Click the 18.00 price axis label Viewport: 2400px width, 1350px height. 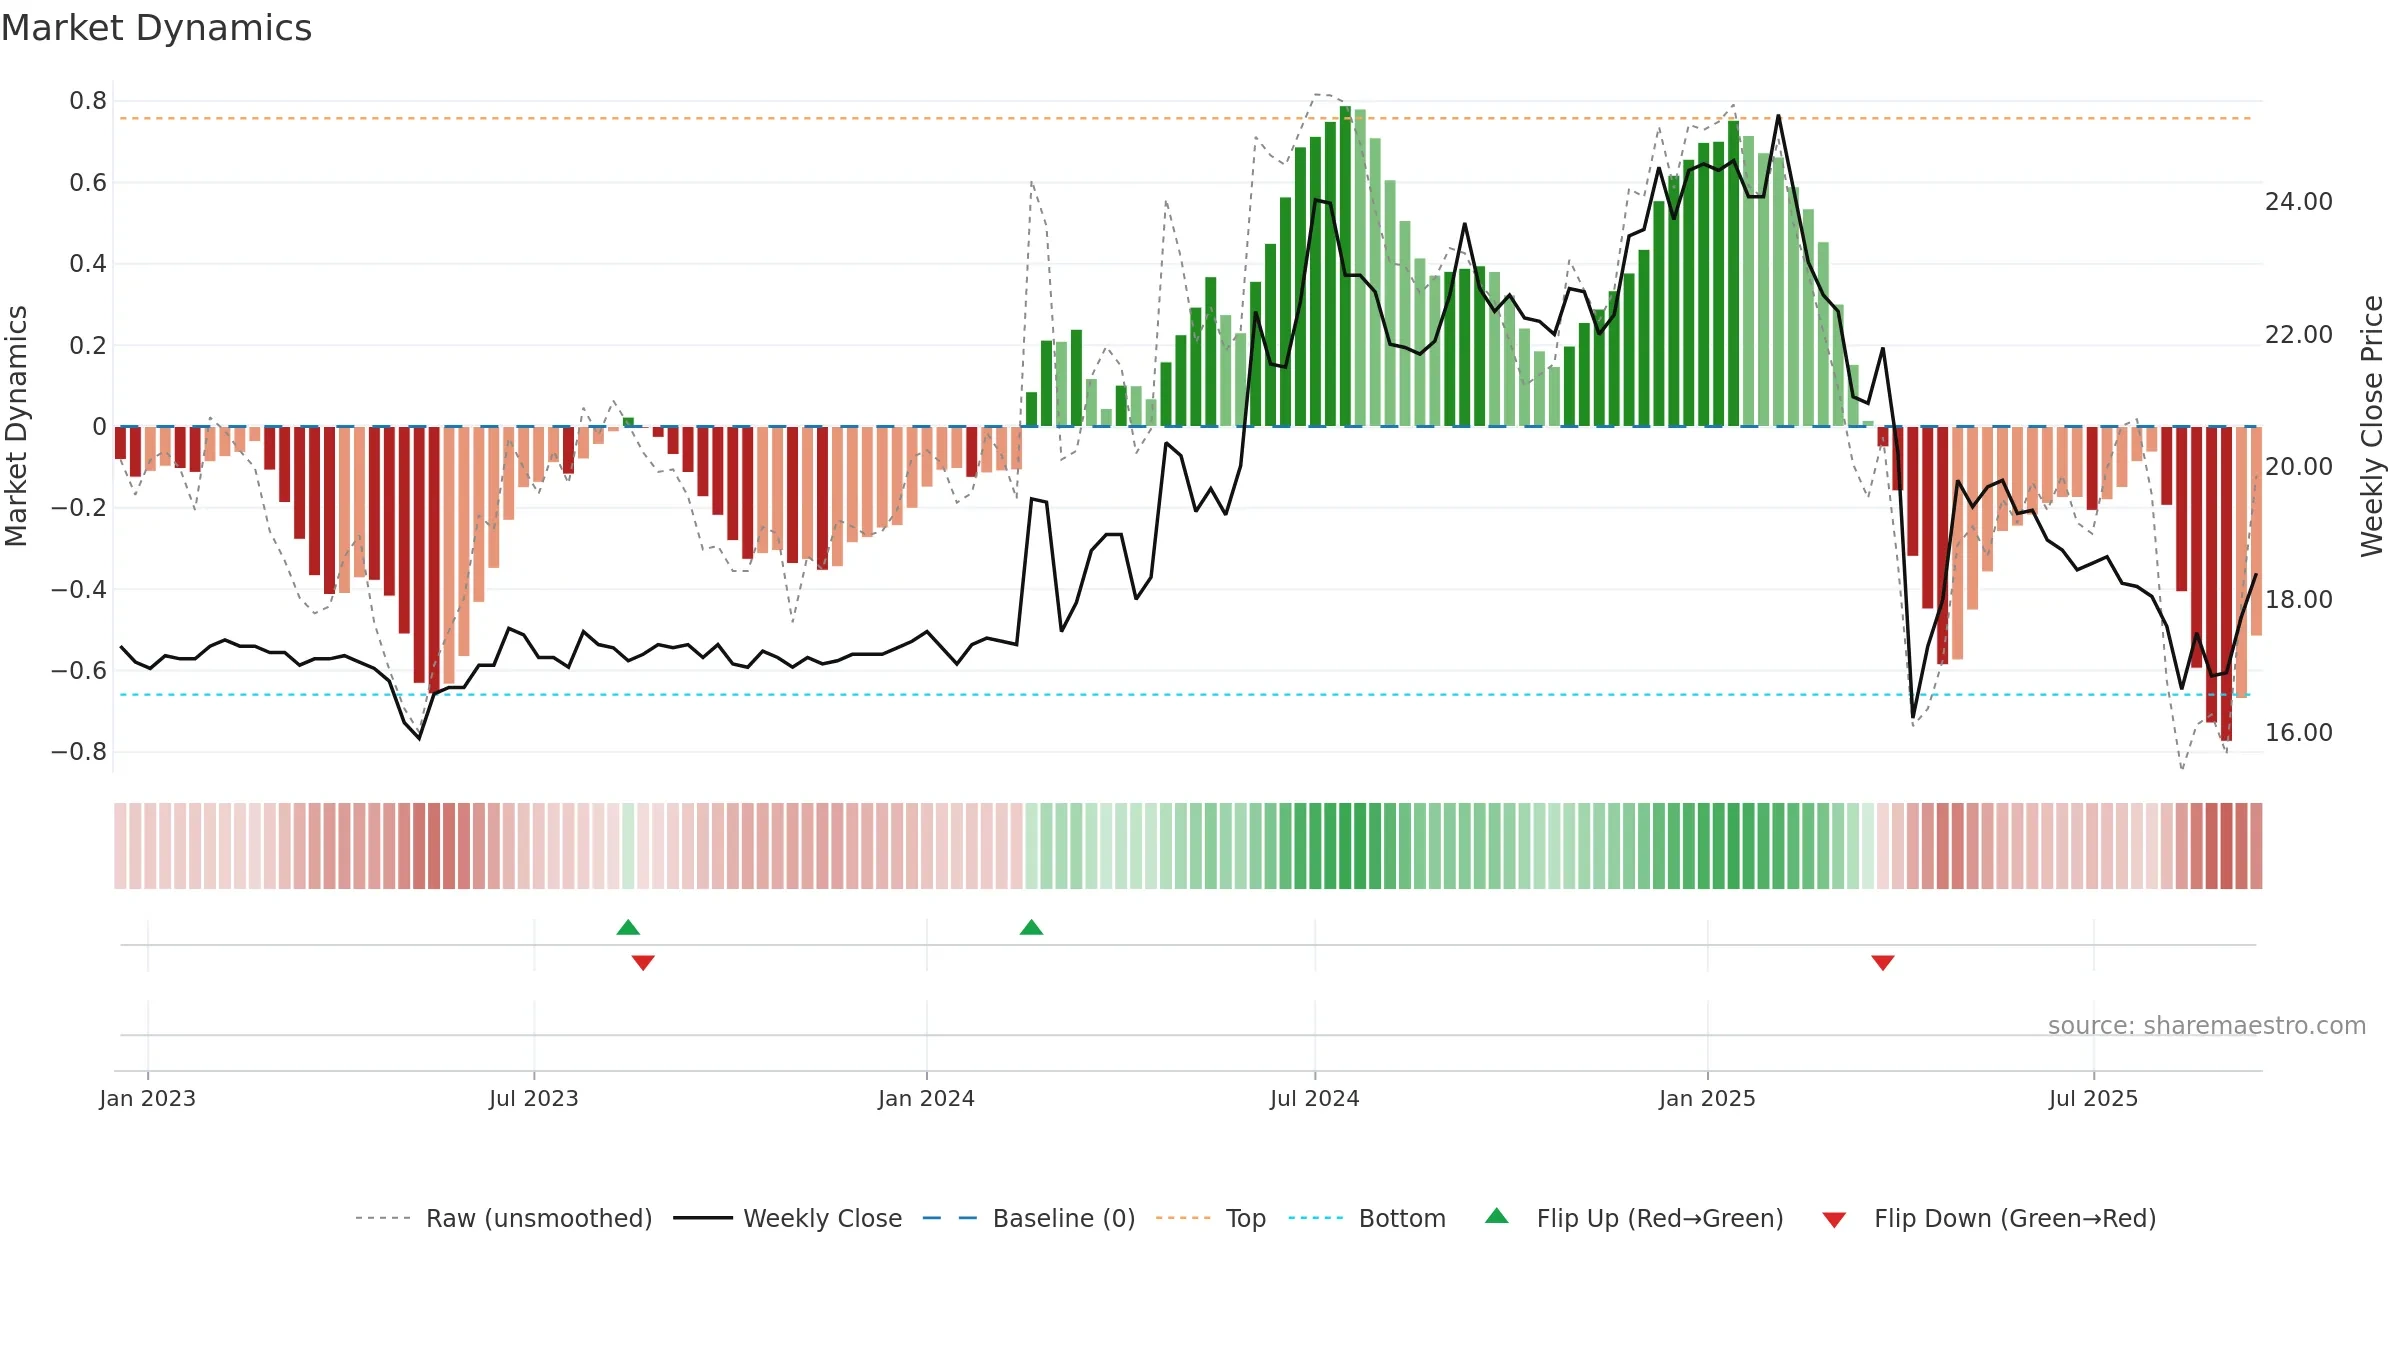coord(2298,600)
